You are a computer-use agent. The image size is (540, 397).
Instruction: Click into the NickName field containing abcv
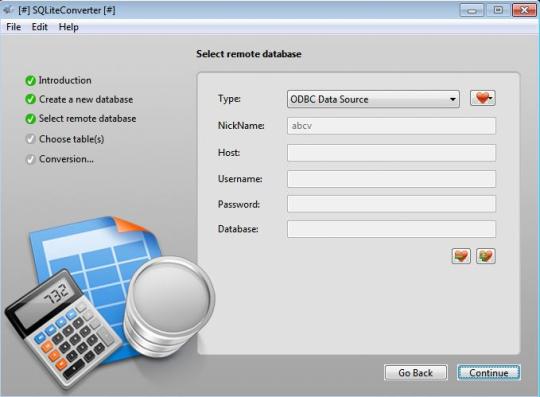coord(392,126)
